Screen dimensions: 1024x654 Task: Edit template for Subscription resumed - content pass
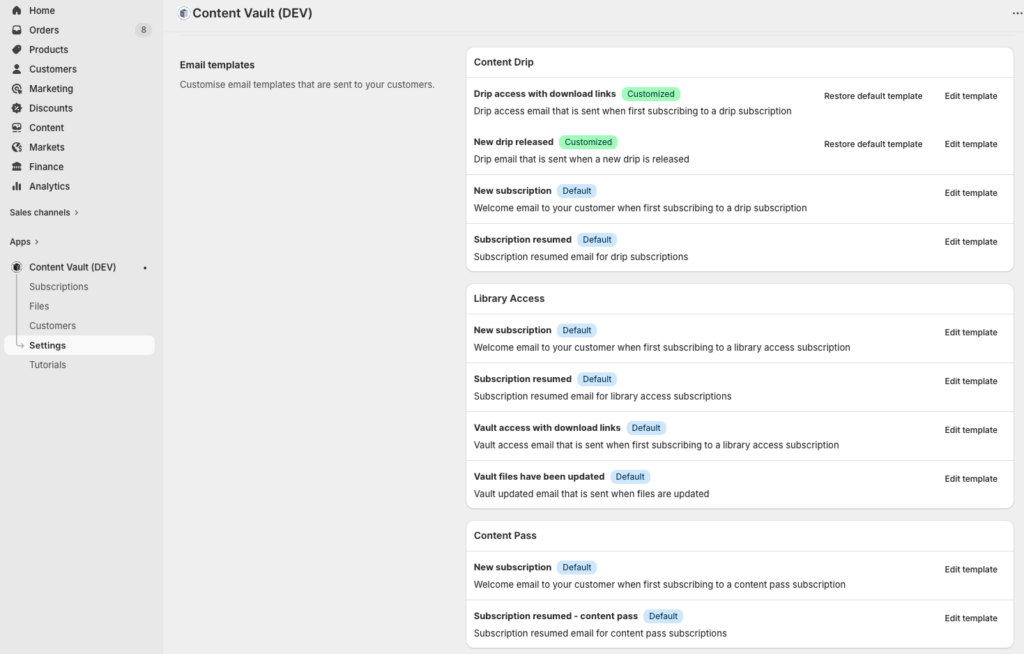[970, 618]
